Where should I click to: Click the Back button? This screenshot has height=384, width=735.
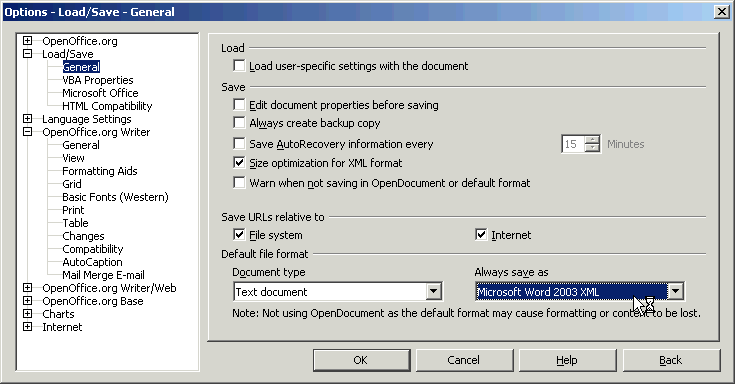coord(671,360)
